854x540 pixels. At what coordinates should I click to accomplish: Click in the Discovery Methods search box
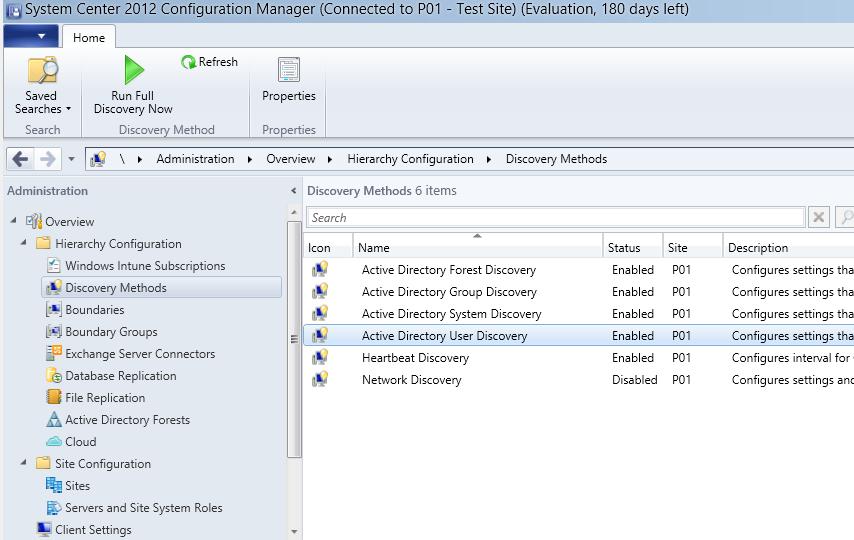tap(556, 217)
